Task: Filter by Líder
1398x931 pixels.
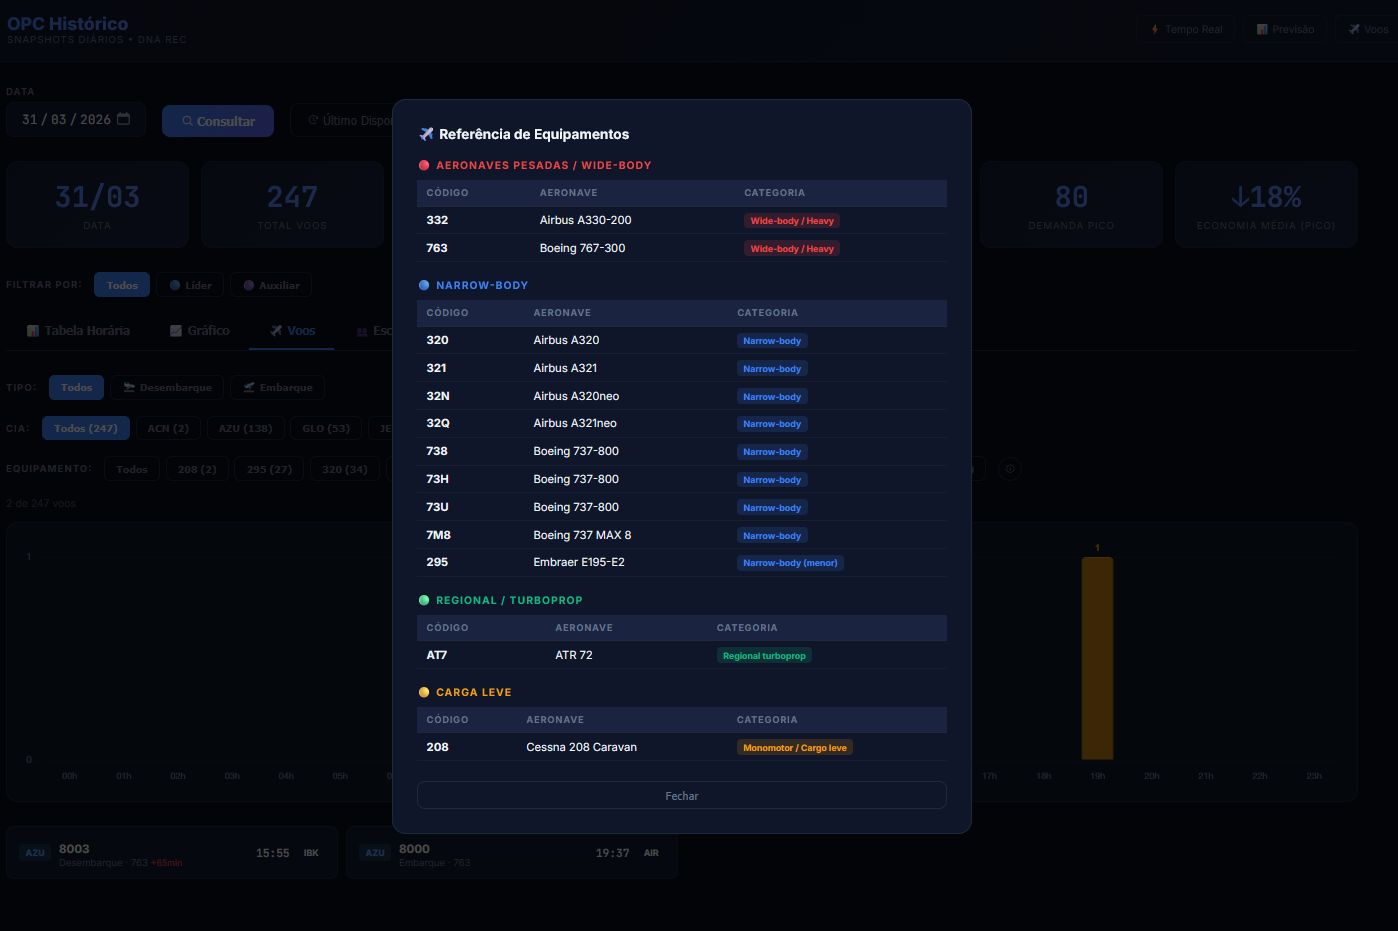Action: [190, 285]
